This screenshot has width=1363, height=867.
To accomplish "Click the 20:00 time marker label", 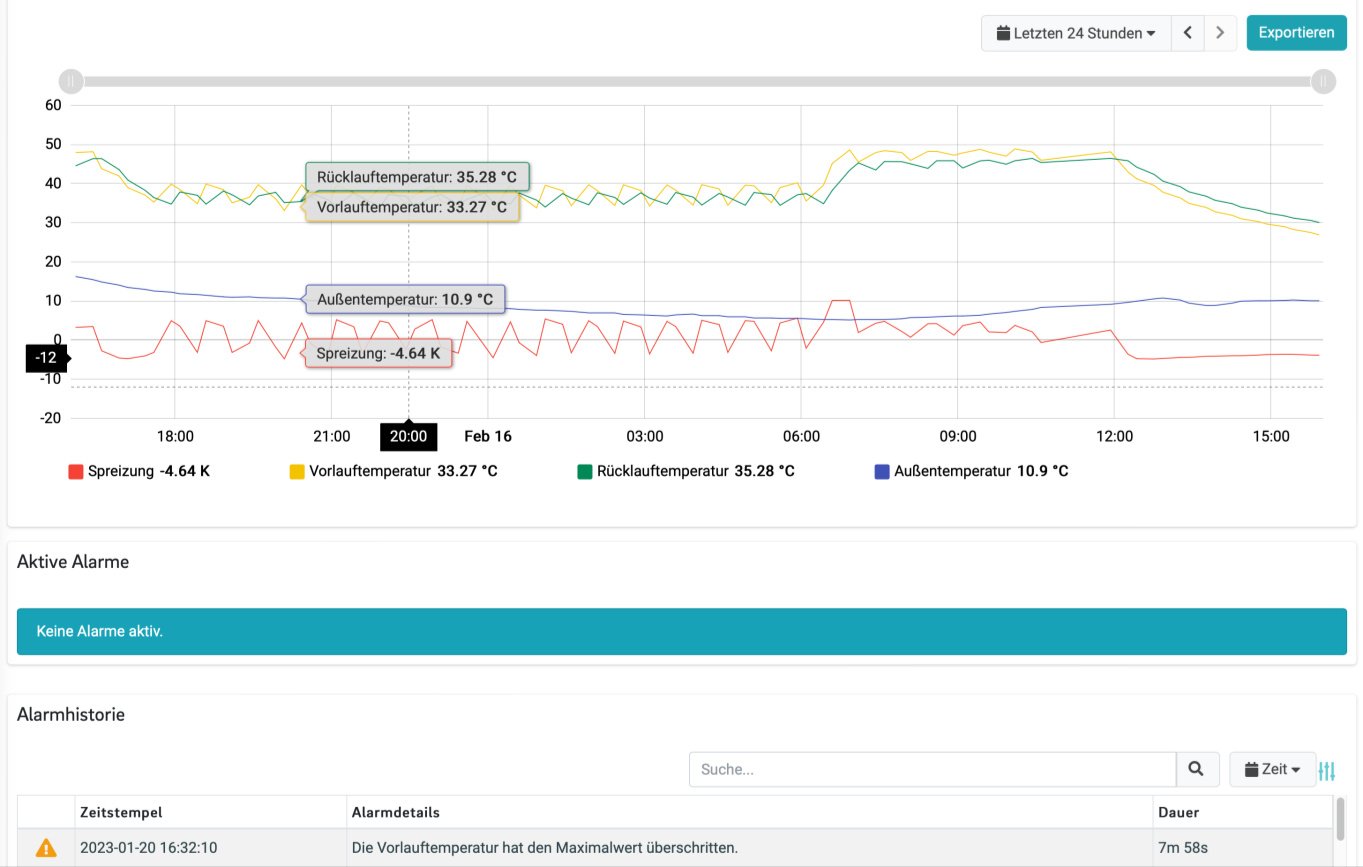I will point(408,436).
